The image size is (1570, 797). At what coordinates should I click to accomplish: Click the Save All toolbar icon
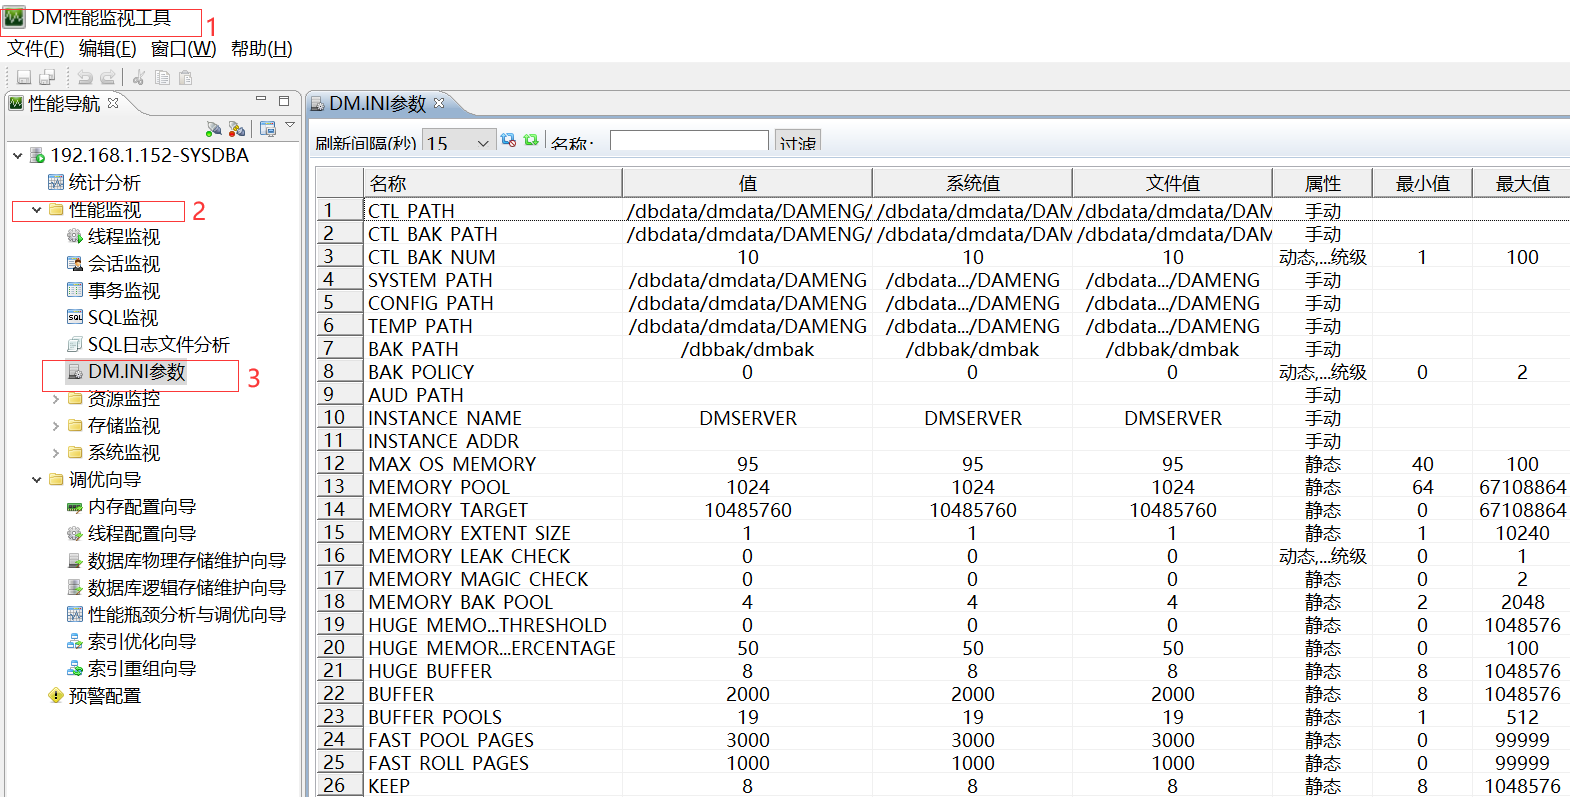[47, 77]
